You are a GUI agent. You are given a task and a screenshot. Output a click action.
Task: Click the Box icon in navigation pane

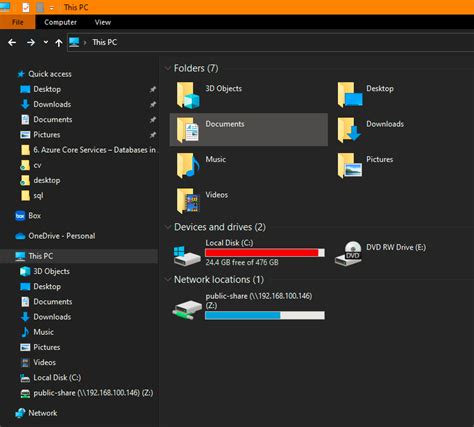[x=20, y=216]
